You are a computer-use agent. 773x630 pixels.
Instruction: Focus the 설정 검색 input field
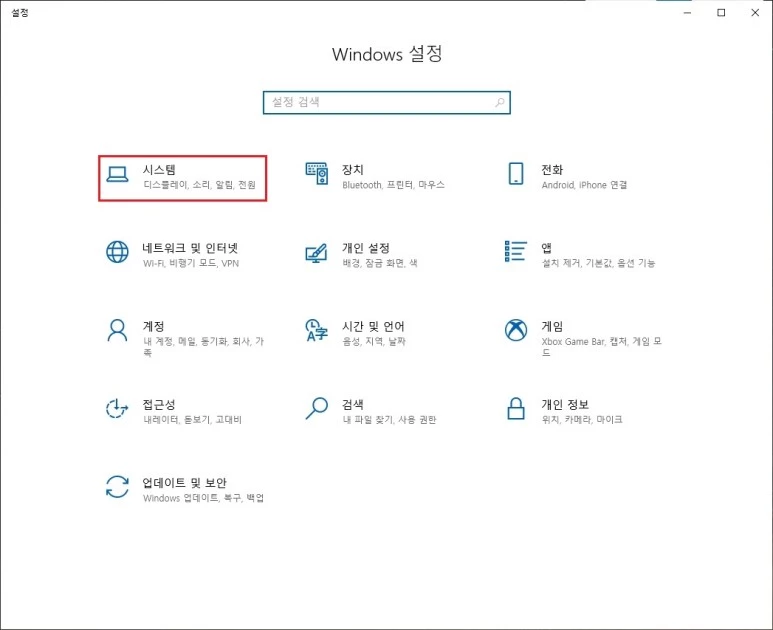pos(386,103)
